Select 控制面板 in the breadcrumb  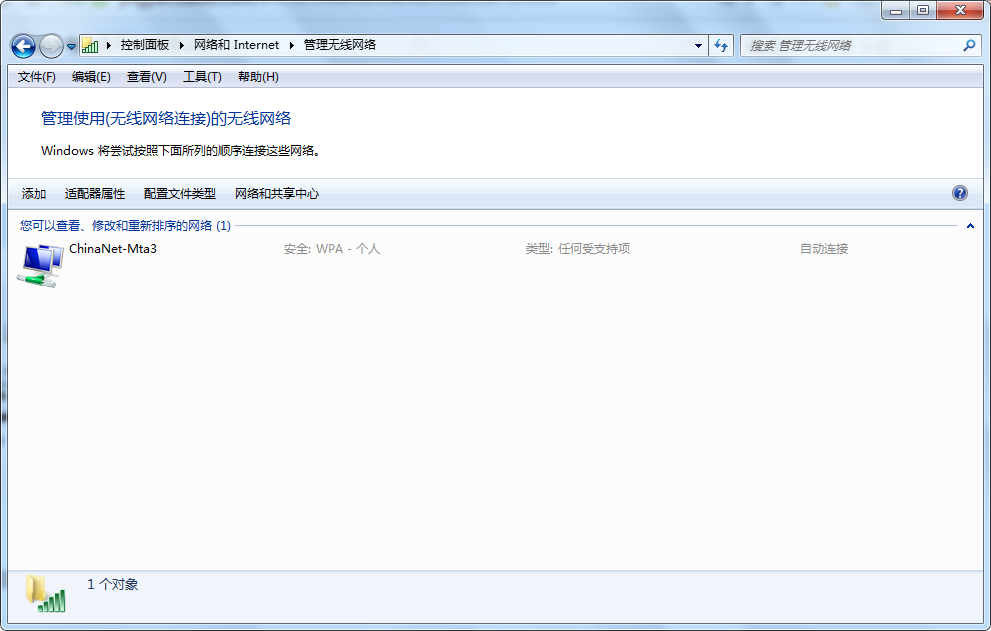(x=145, y=45)
